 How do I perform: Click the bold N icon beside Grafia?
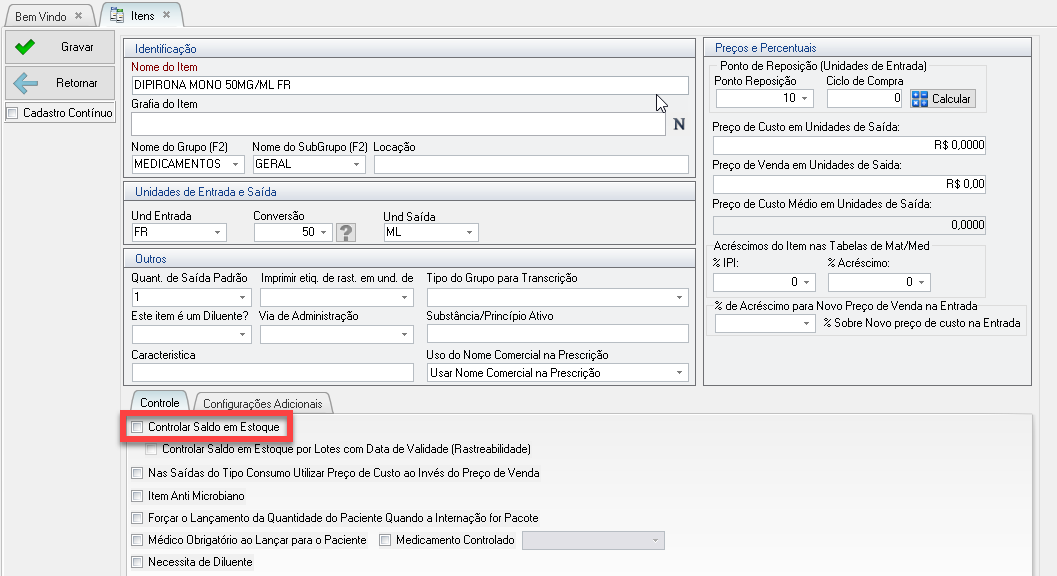coord(679,125)
